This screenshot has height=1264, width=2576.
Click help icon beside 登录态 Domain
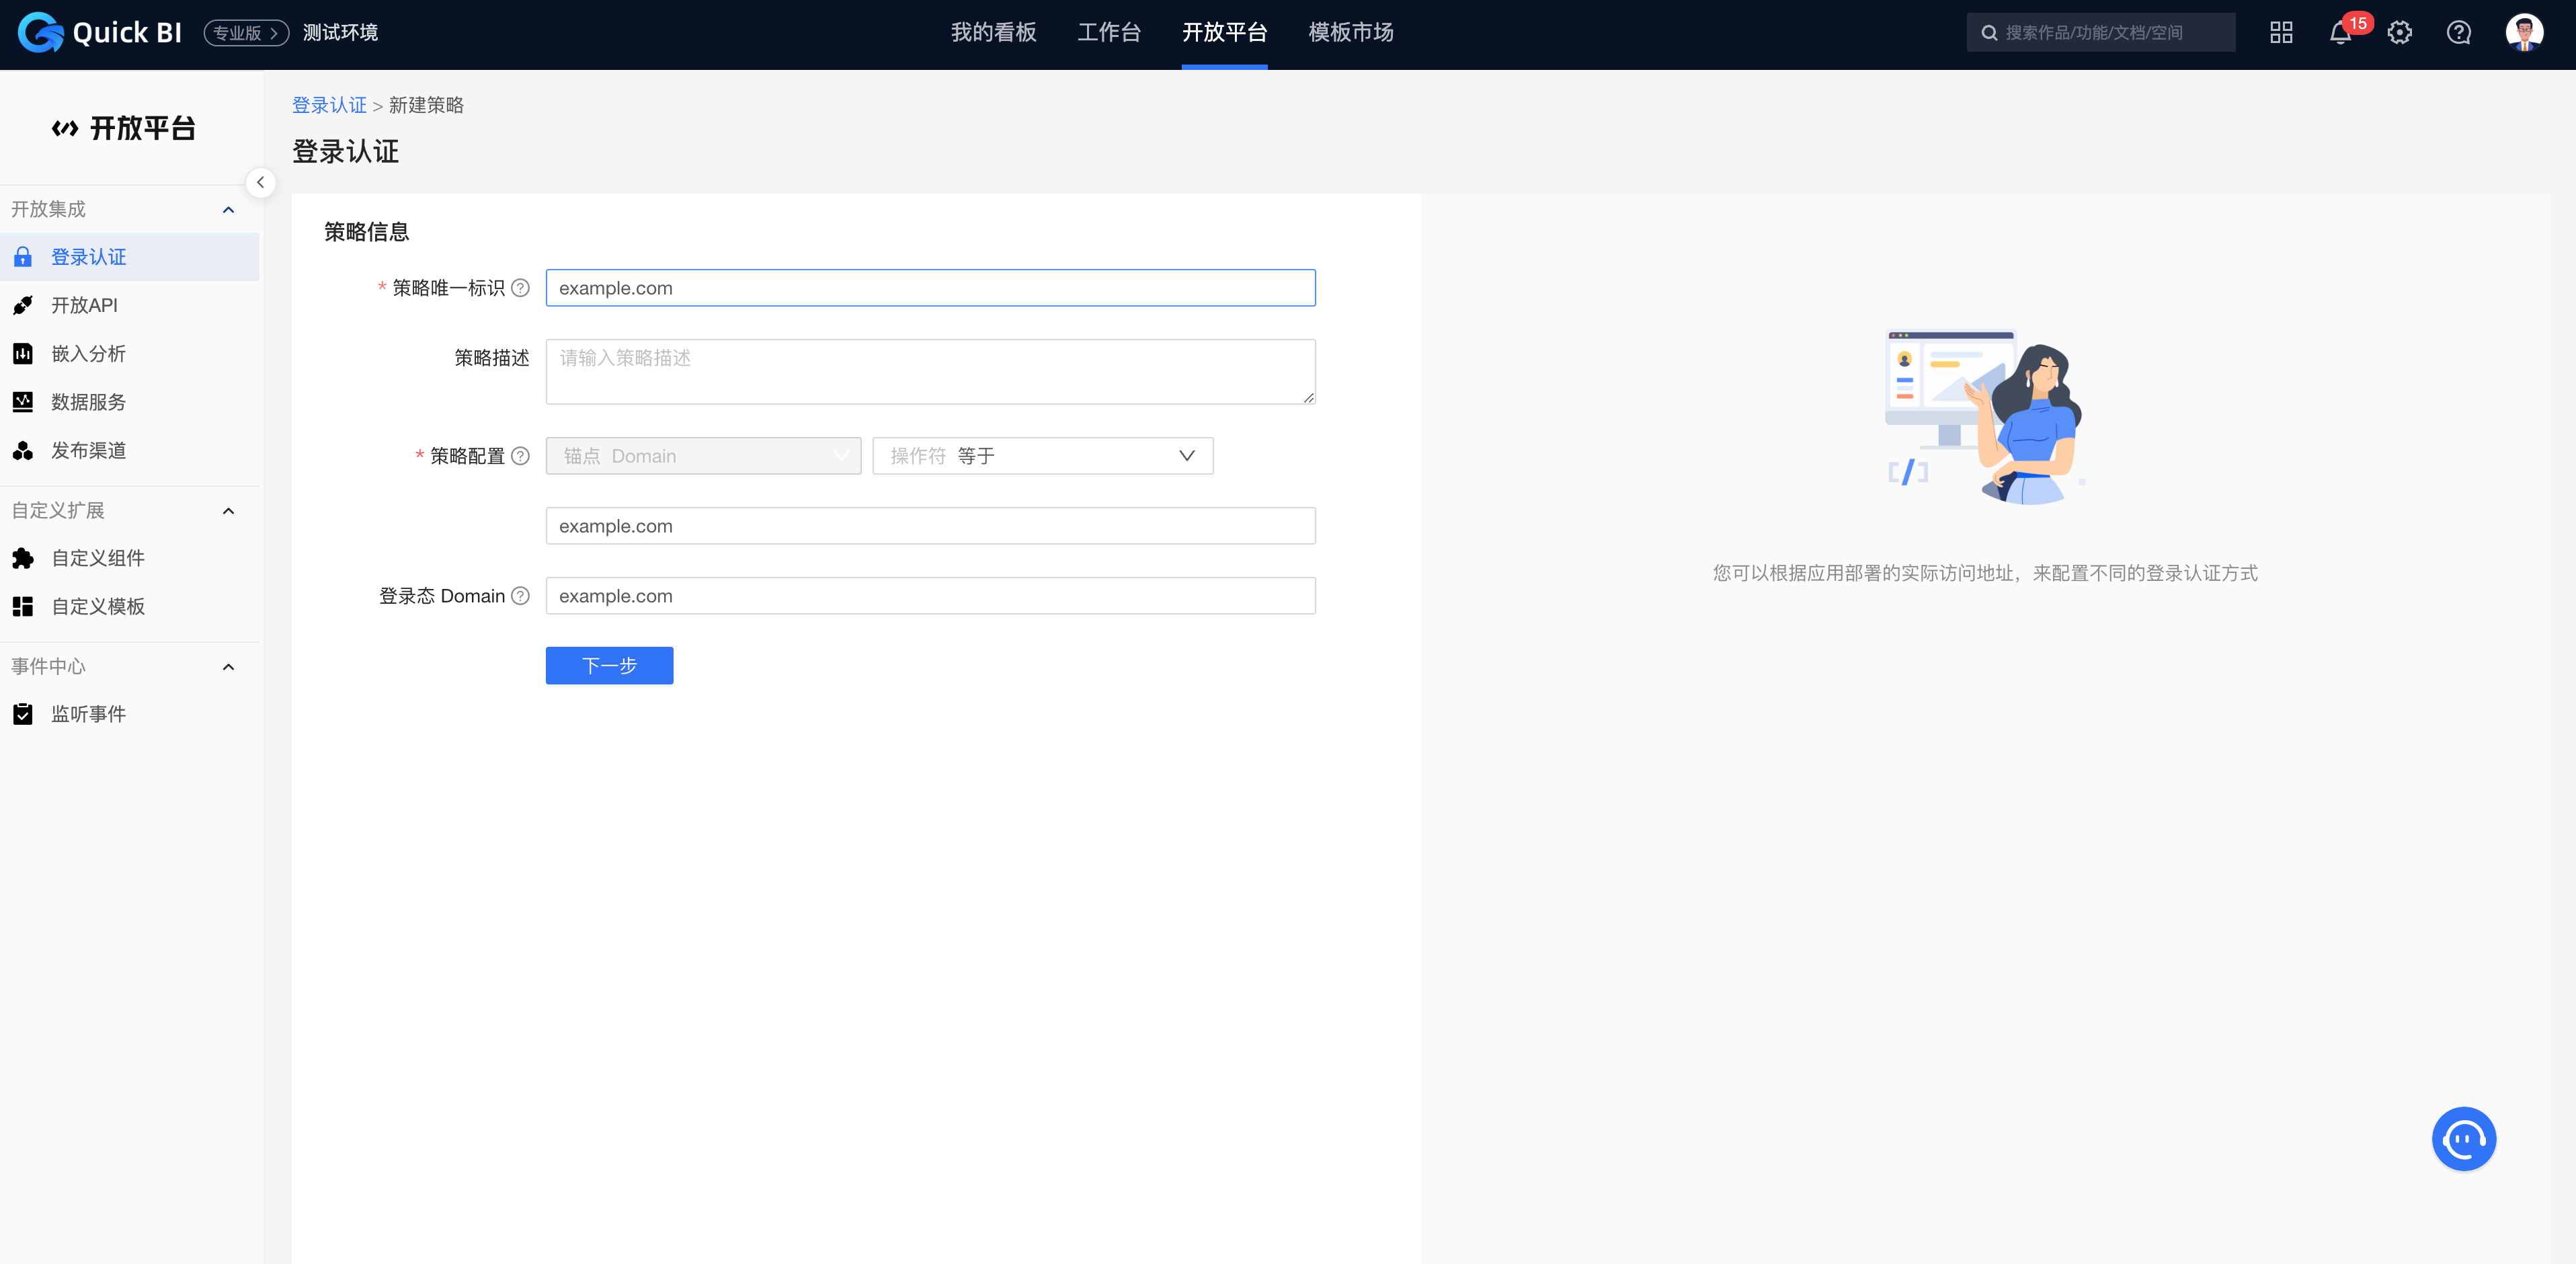click(x=520, y=596)
